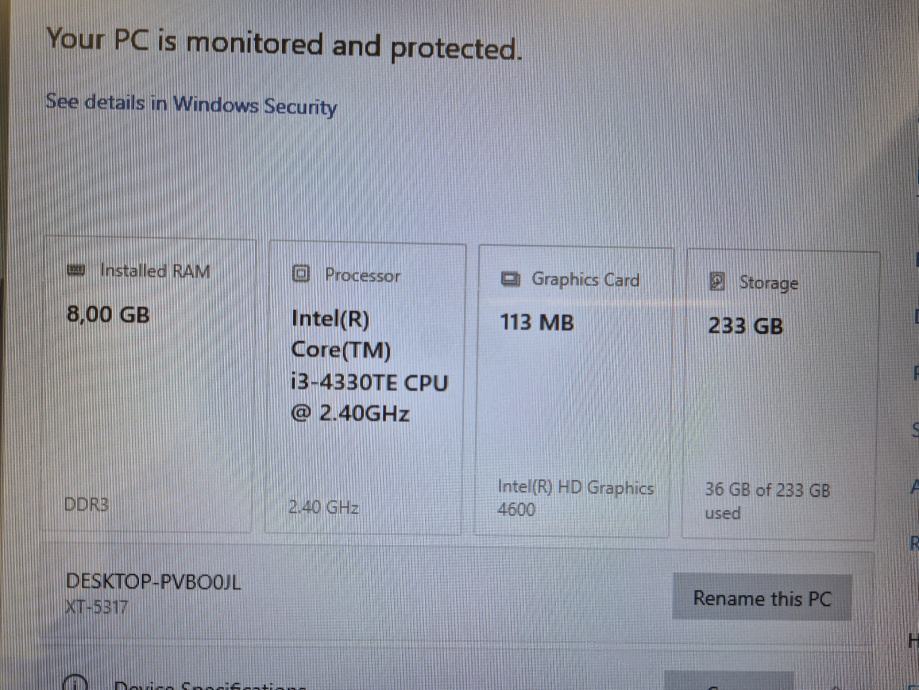Image resolution: width=919 pixels, height=690 pixels.
Task: Click the DDR3 memory type label
Action: point(86,506)
